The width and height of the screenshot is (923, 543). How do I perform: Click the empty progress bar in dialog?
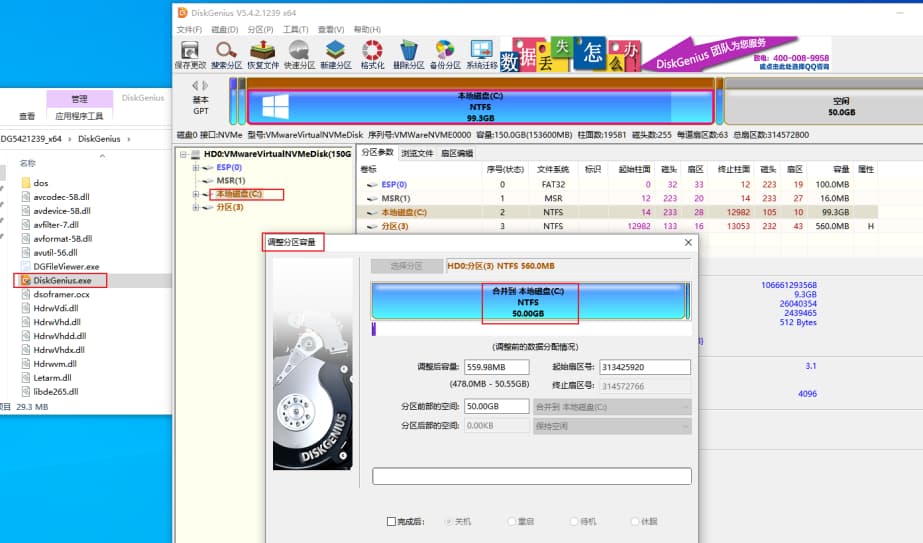point(532,476)
